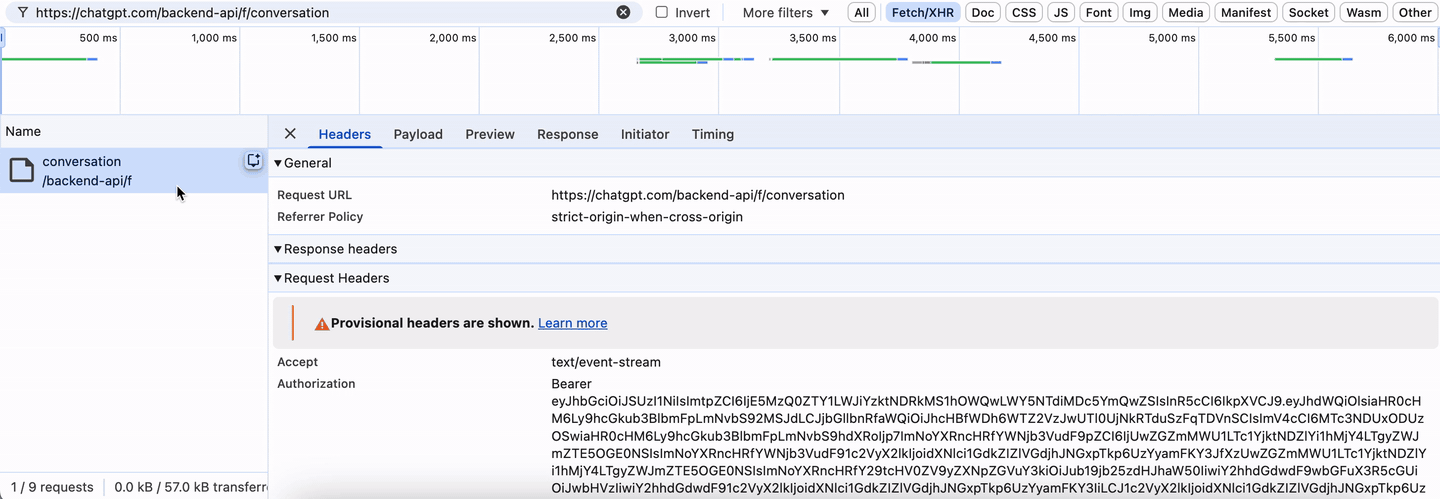
Task: Click the text/event-stream Accept value
Action: (x=606, y=362)
